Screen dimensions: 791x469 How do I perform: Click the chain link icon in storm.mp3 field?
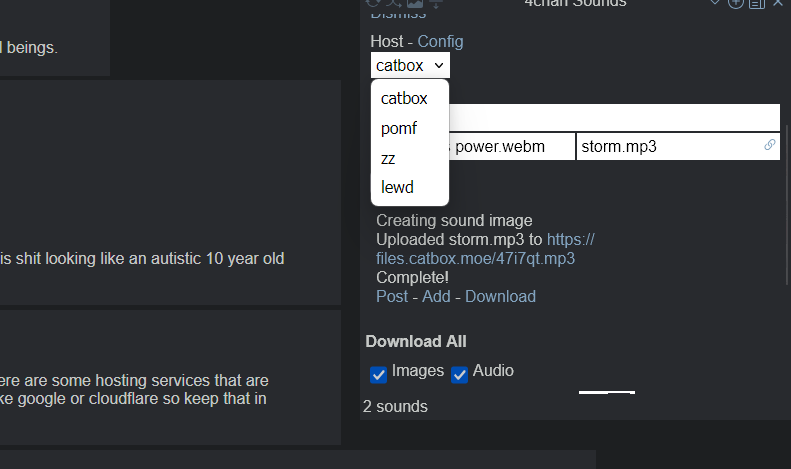(769, 145)
